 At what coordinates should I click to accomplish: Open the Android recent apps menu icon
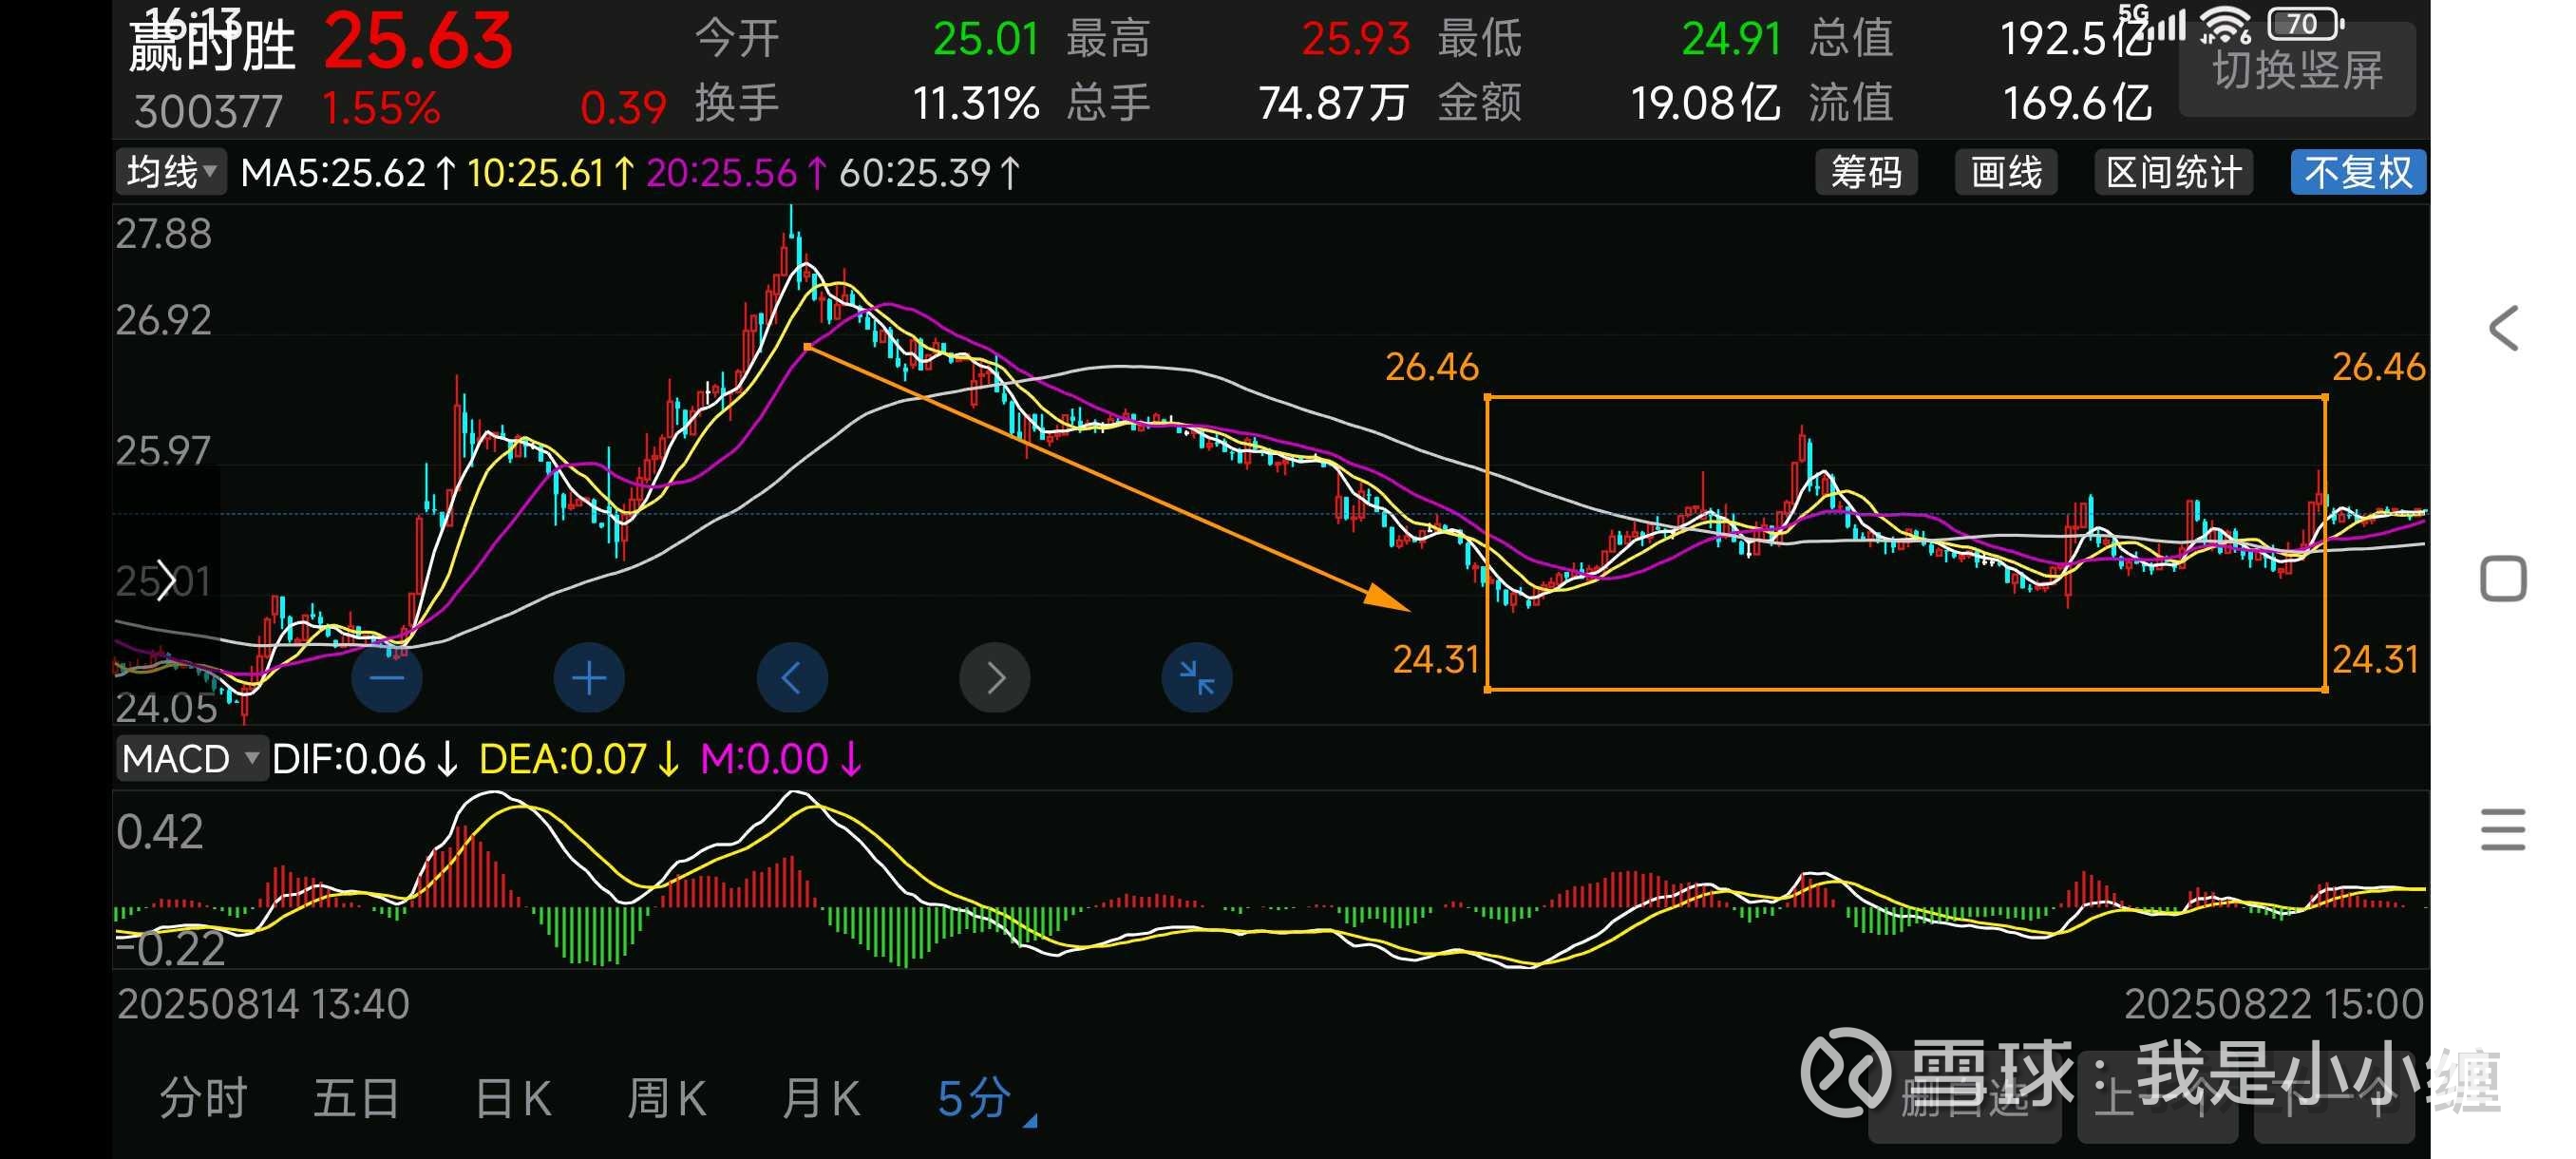[x=2503, y=829]
